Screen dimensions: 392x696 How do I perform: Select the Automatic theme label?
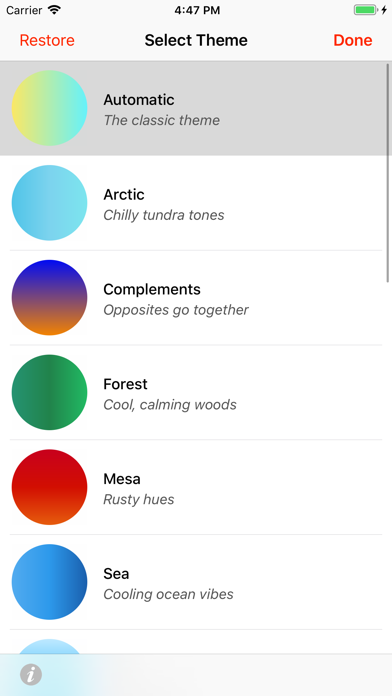pyautogui.click(x=139, y=100)
